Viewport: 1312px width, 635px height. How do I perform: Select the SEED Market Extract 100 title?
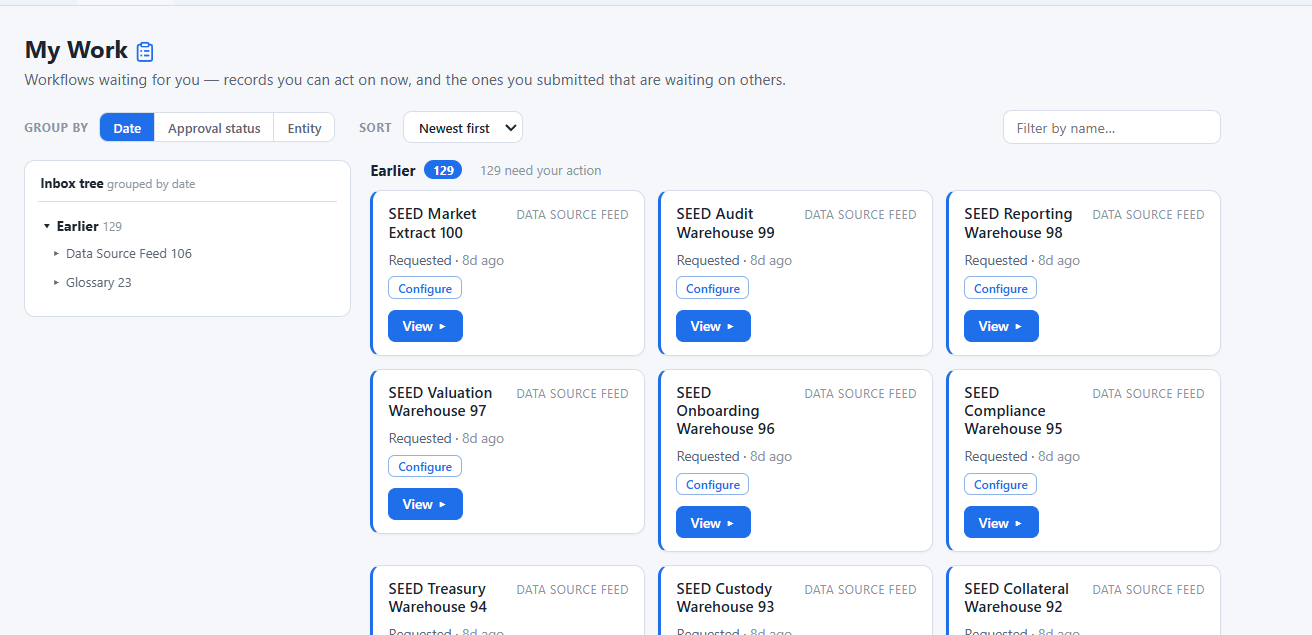pos(433,223)
